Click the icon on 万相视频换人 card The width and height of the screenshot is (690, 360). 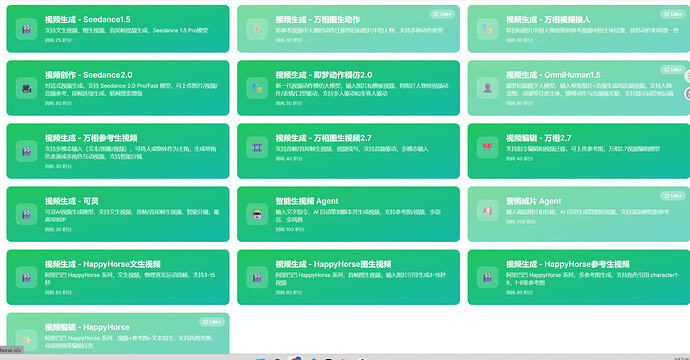click(x=488, y=29)
